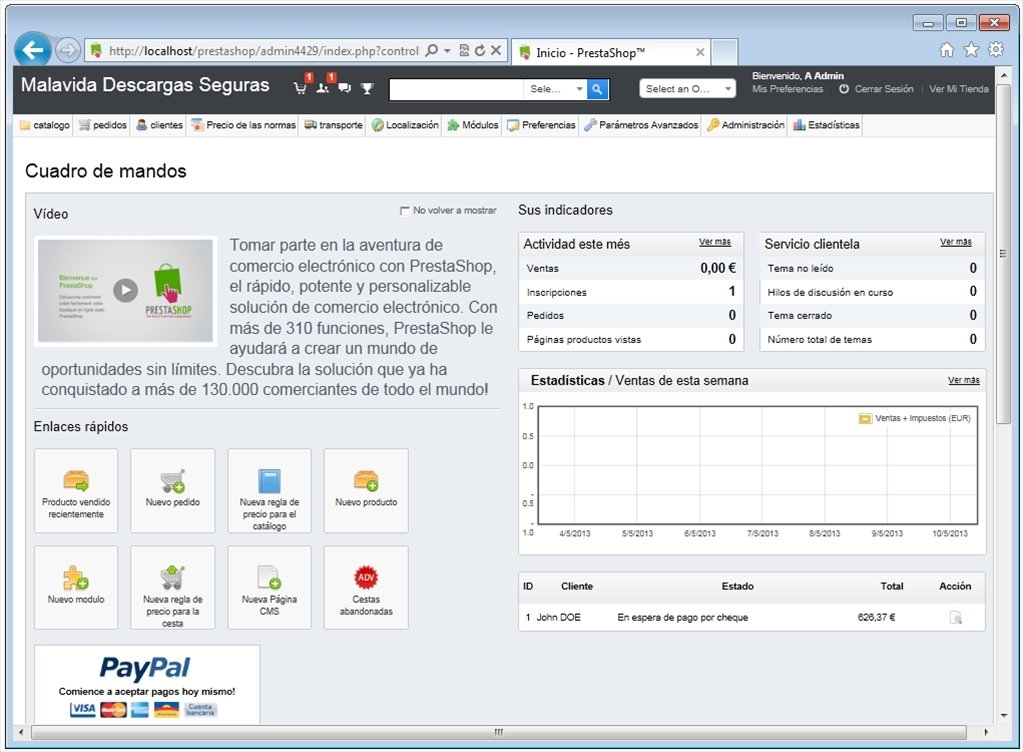Click the Malavida Descargas Seguras shop title
1023x752 pixels.
pos(145,85)
